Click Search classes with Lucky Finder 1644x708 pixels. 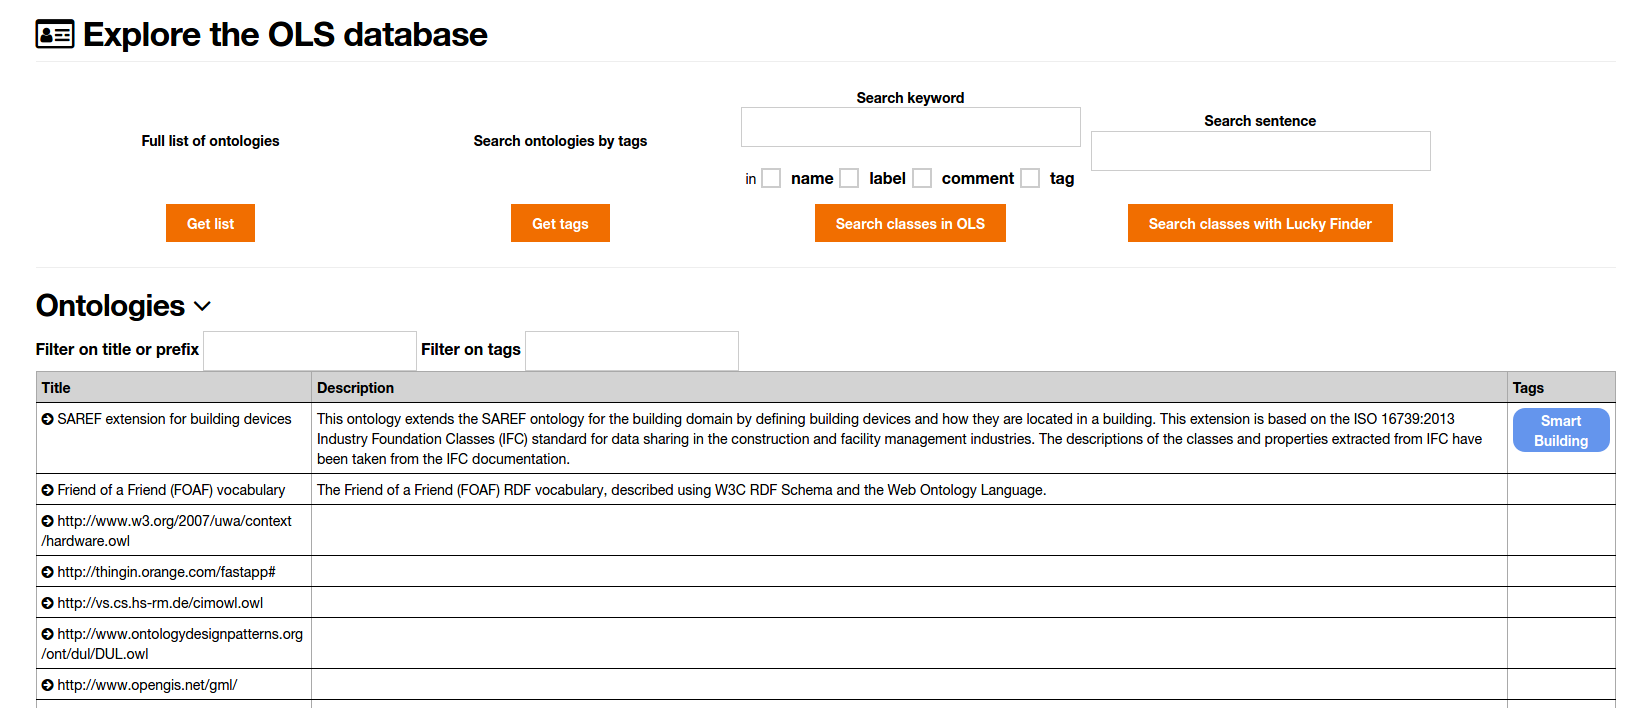coord(1260,223)
